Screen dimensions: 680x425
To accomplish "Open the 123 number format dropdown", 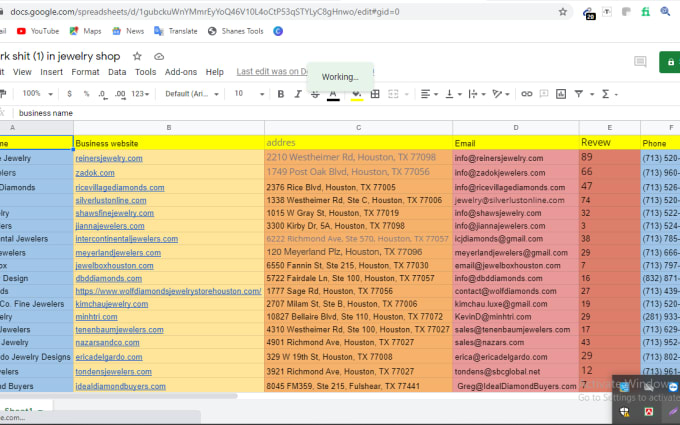I will [x=140, y=94].
